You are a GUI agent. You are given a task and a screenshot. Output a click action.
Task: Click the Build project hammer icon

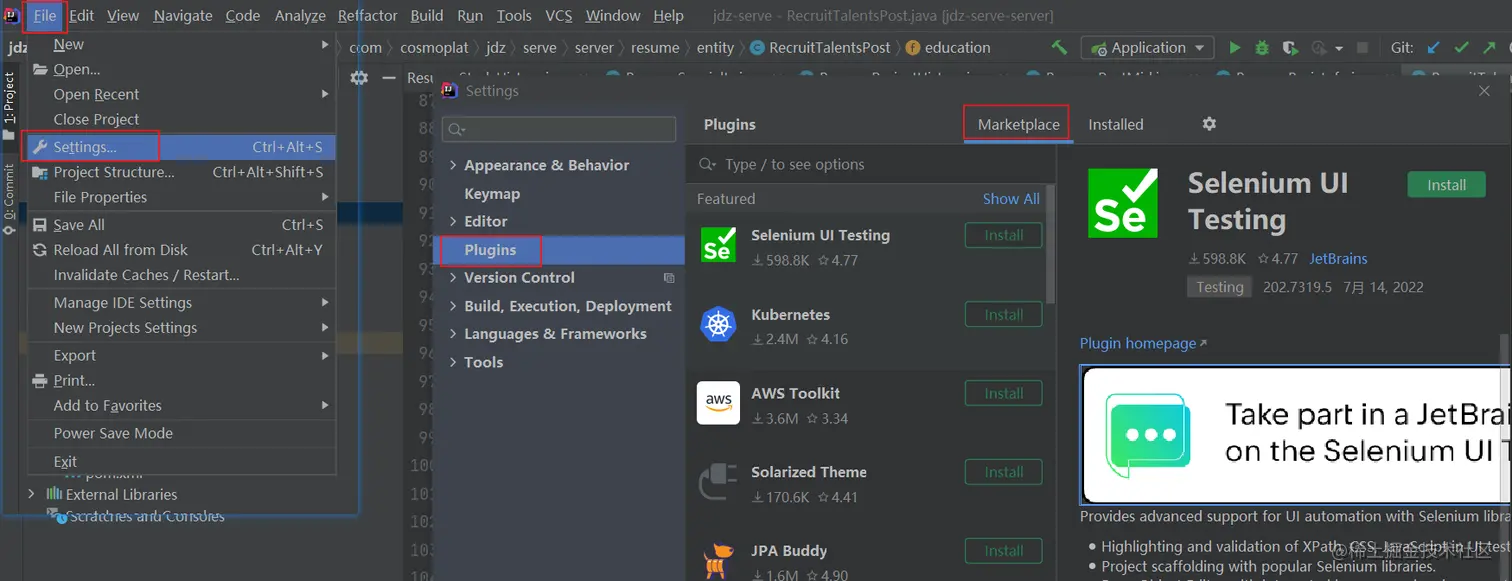pyautogui.click(x=1059, y=47)
